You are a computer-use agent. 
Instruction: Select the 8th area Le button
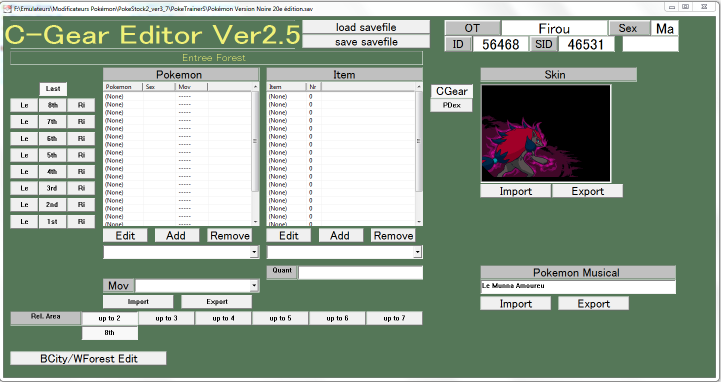coord(24,105)
